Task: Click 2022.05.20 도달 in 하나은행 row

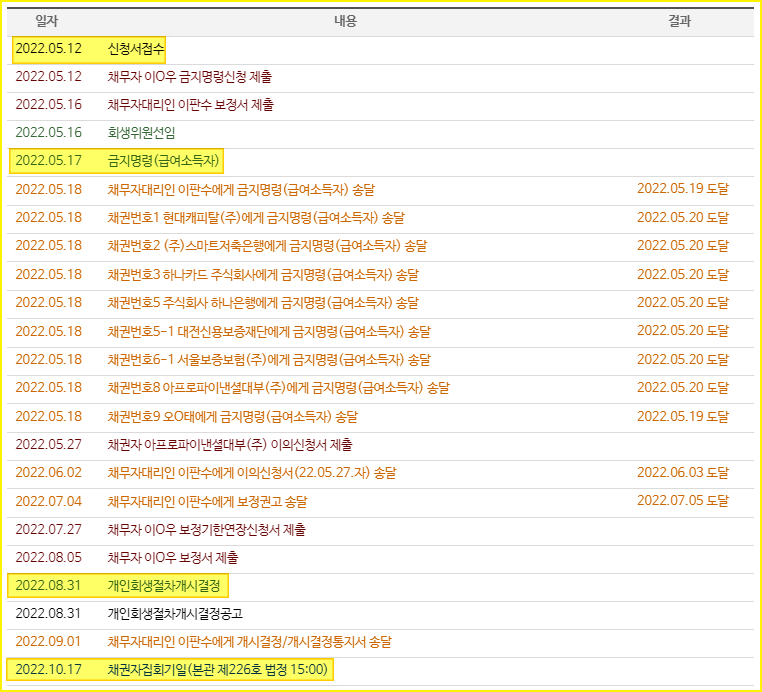Action: pyautogui.click(x=683, y=303)
